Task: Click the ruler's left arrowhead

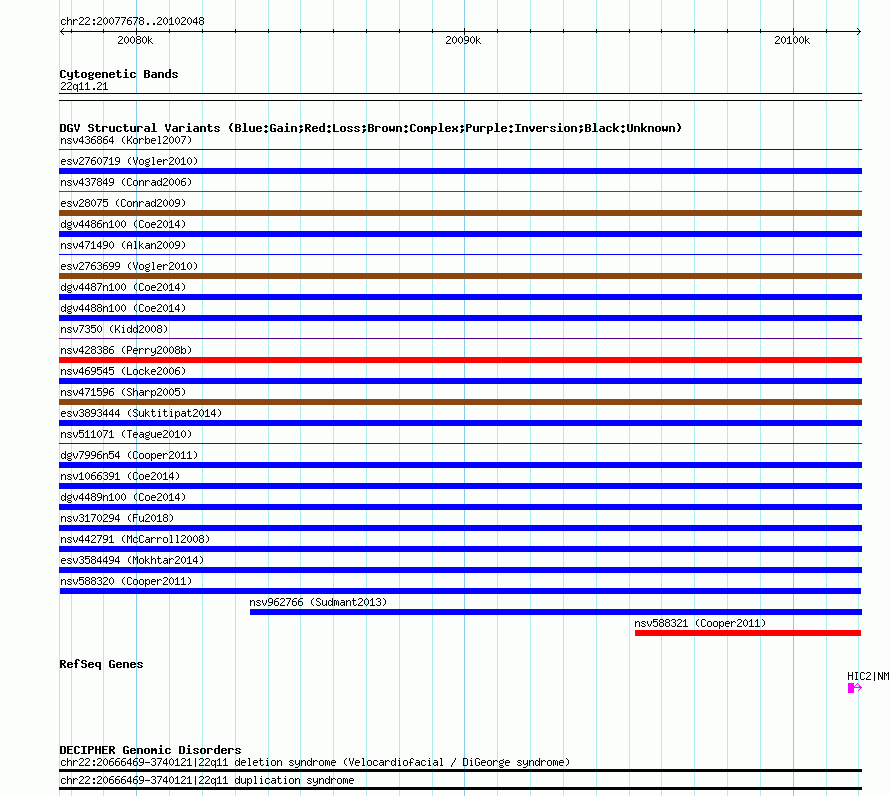Action: pos(63,31)
